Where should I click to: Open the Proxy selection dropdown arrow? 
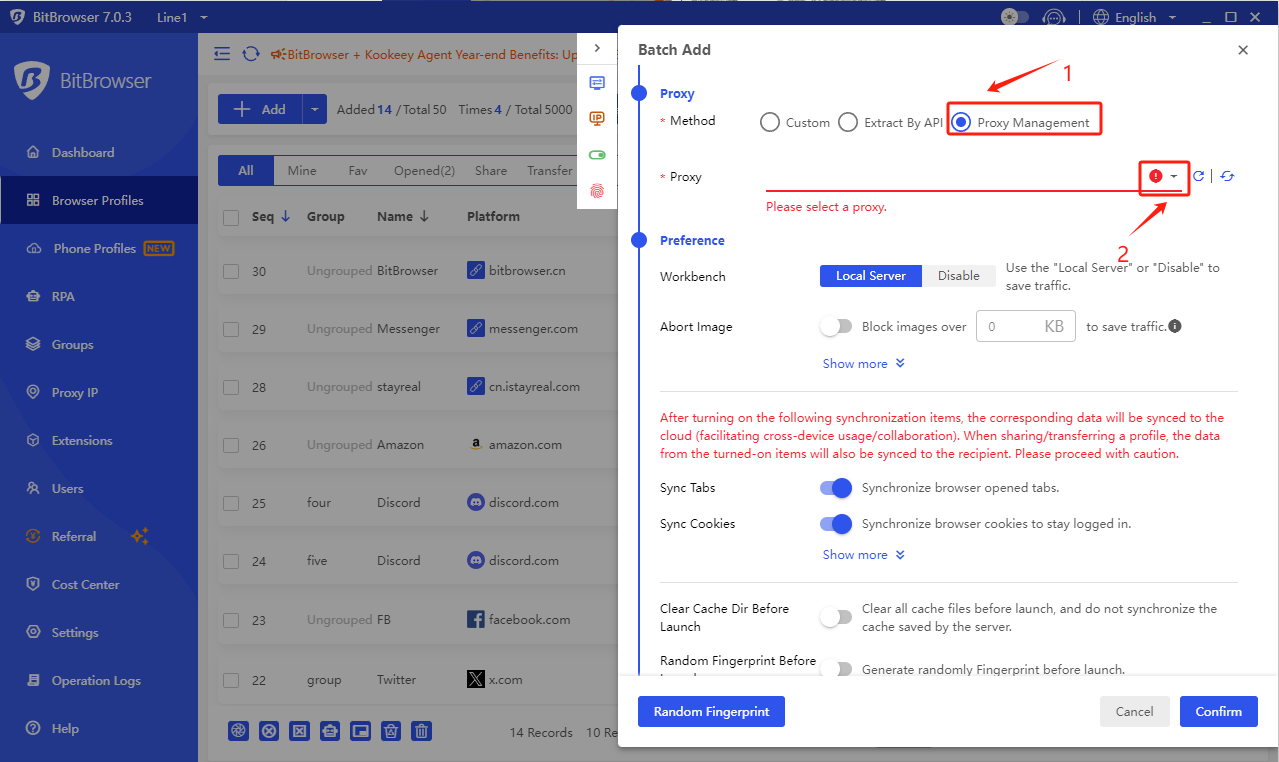(1174, 177)
